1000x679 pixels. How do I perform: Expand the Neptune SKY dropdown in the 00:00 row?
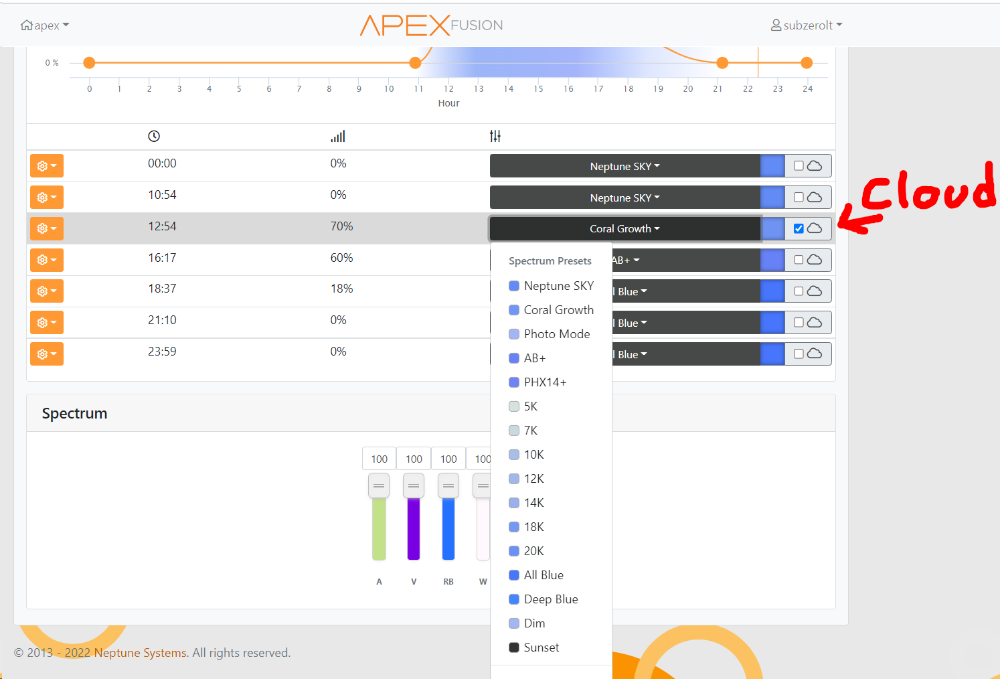(x=625, y=166)
